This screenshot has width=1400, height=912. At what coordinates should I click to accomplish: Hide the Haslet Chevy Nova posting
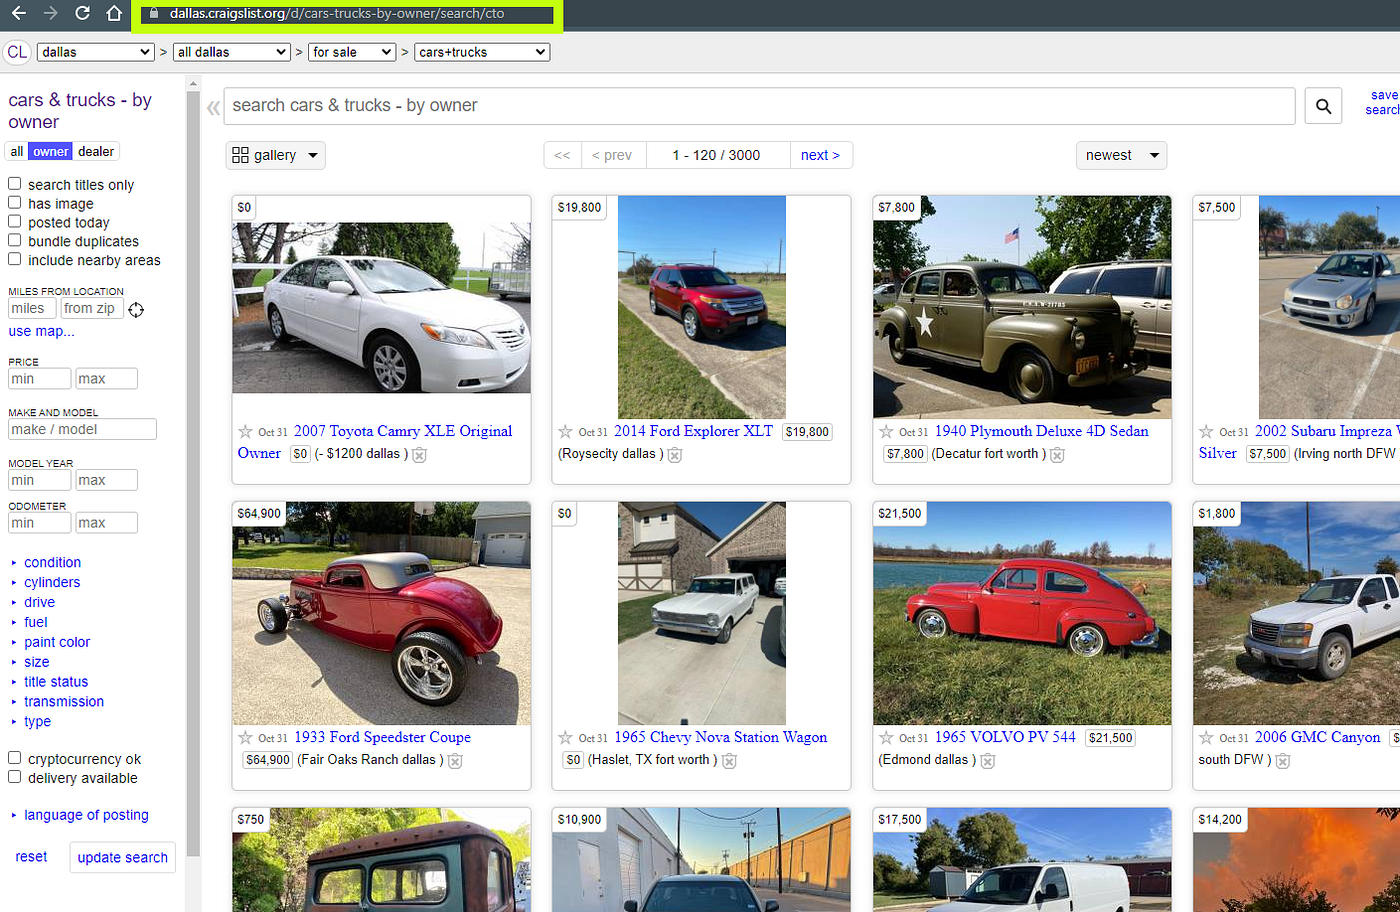[x=729, y=761]
